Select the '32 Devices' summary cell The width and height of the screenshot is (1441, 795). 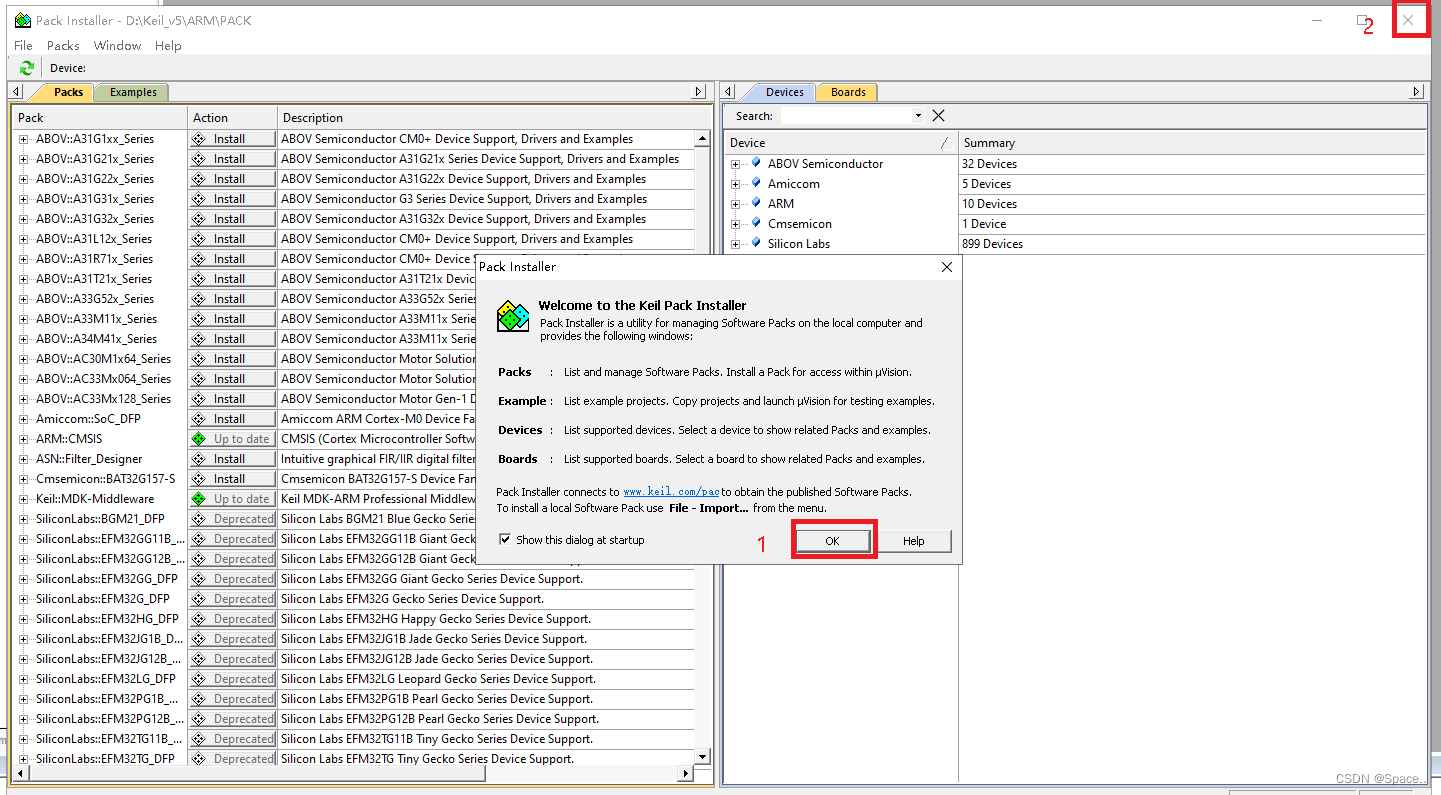point(1192,164)
